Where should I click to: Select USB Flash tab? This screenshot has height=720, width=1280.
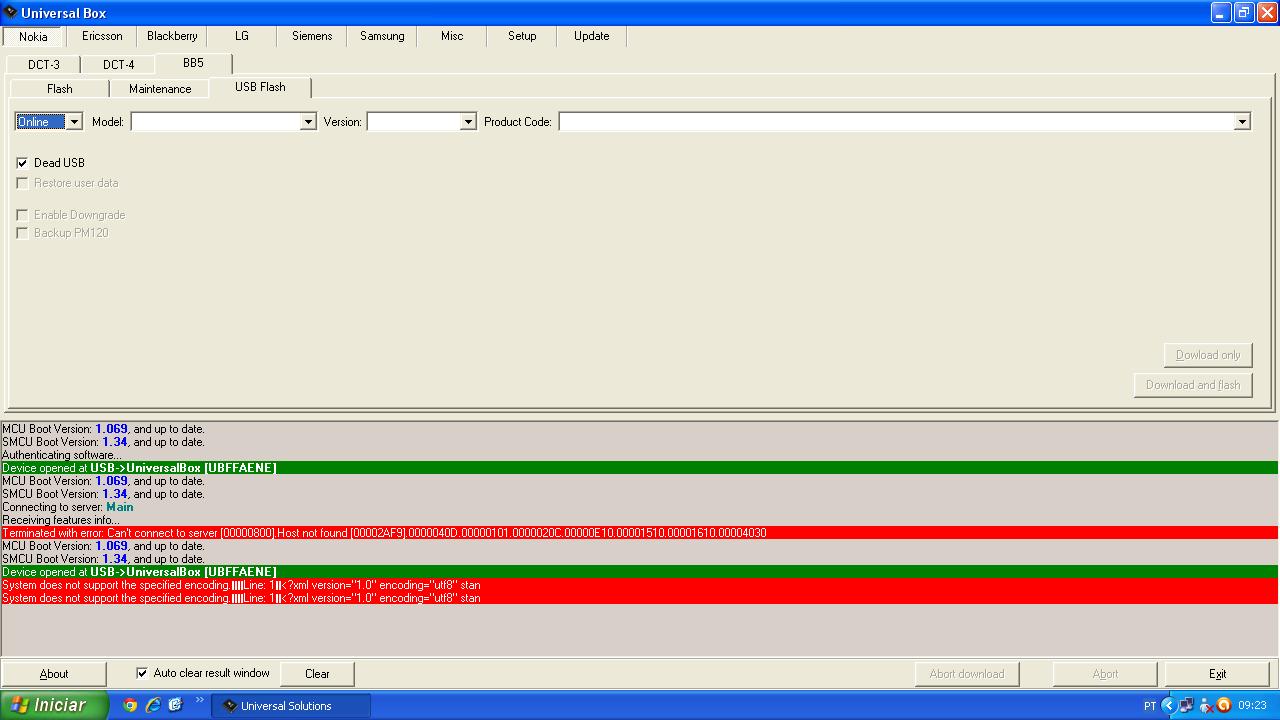tap(260, 87)
